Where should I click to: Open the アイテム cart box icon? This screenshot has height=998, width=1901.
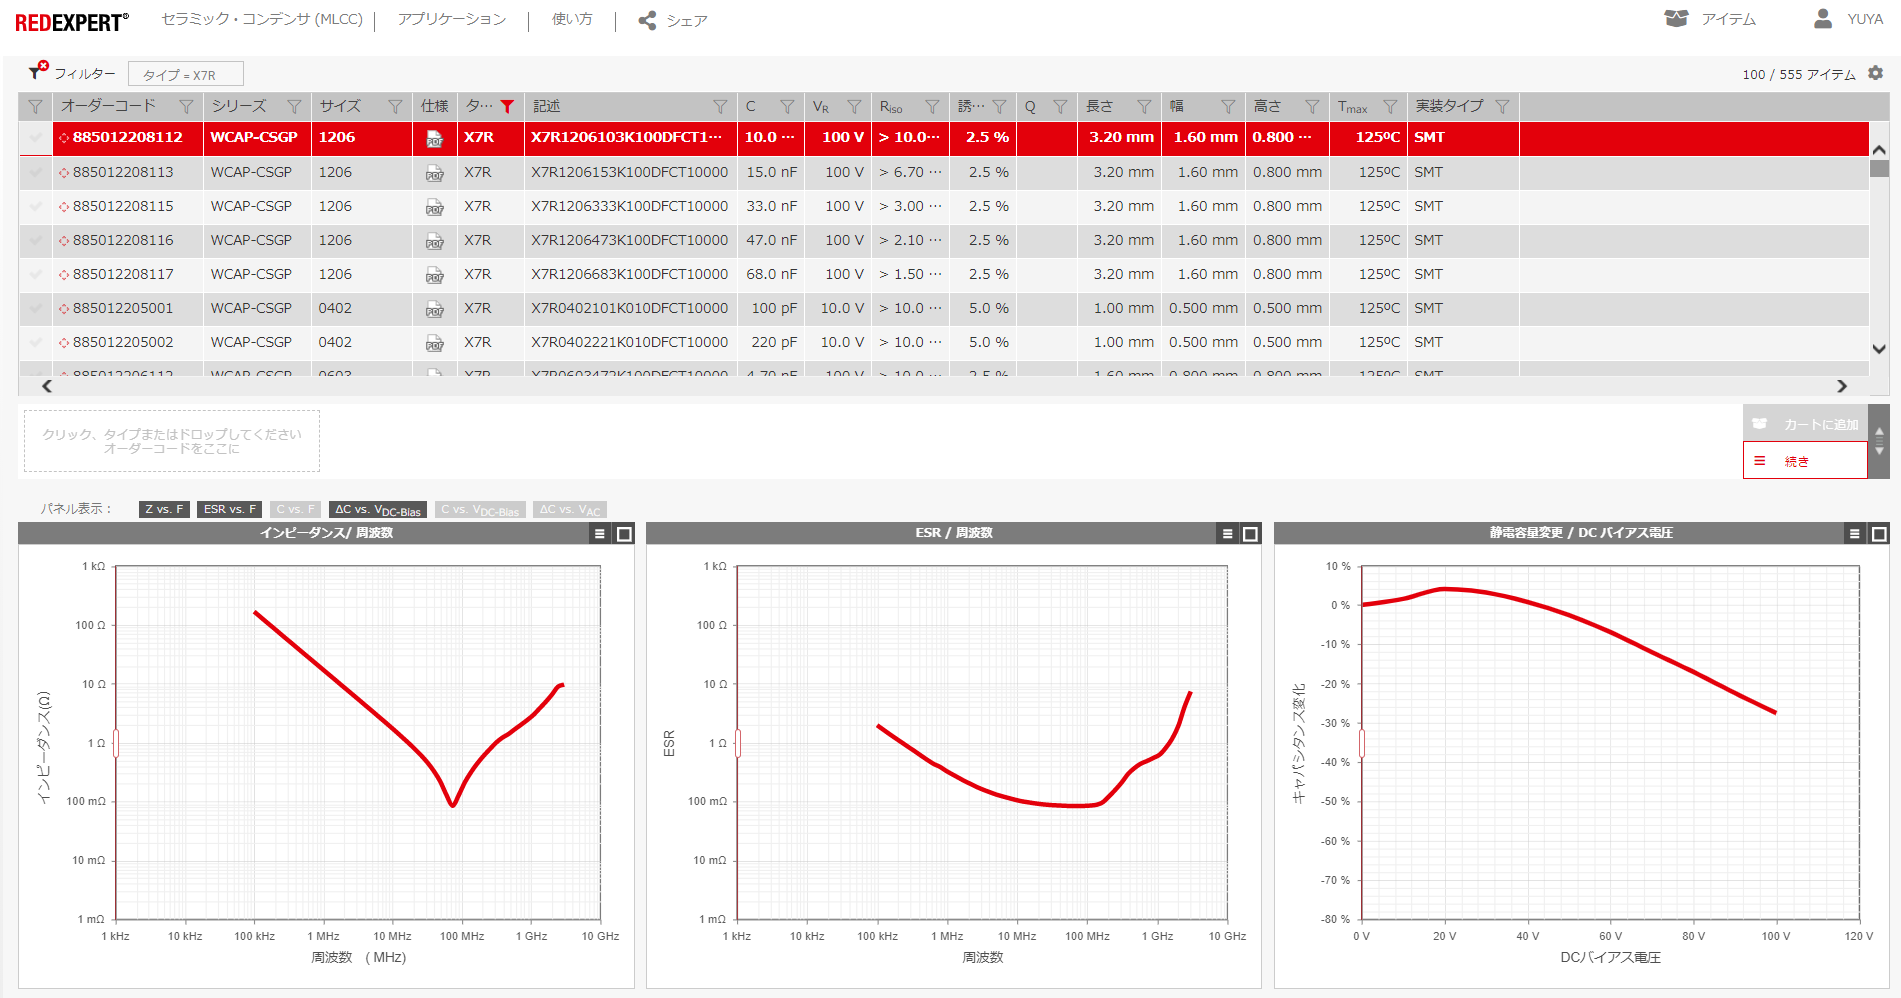coord(1676,19)
